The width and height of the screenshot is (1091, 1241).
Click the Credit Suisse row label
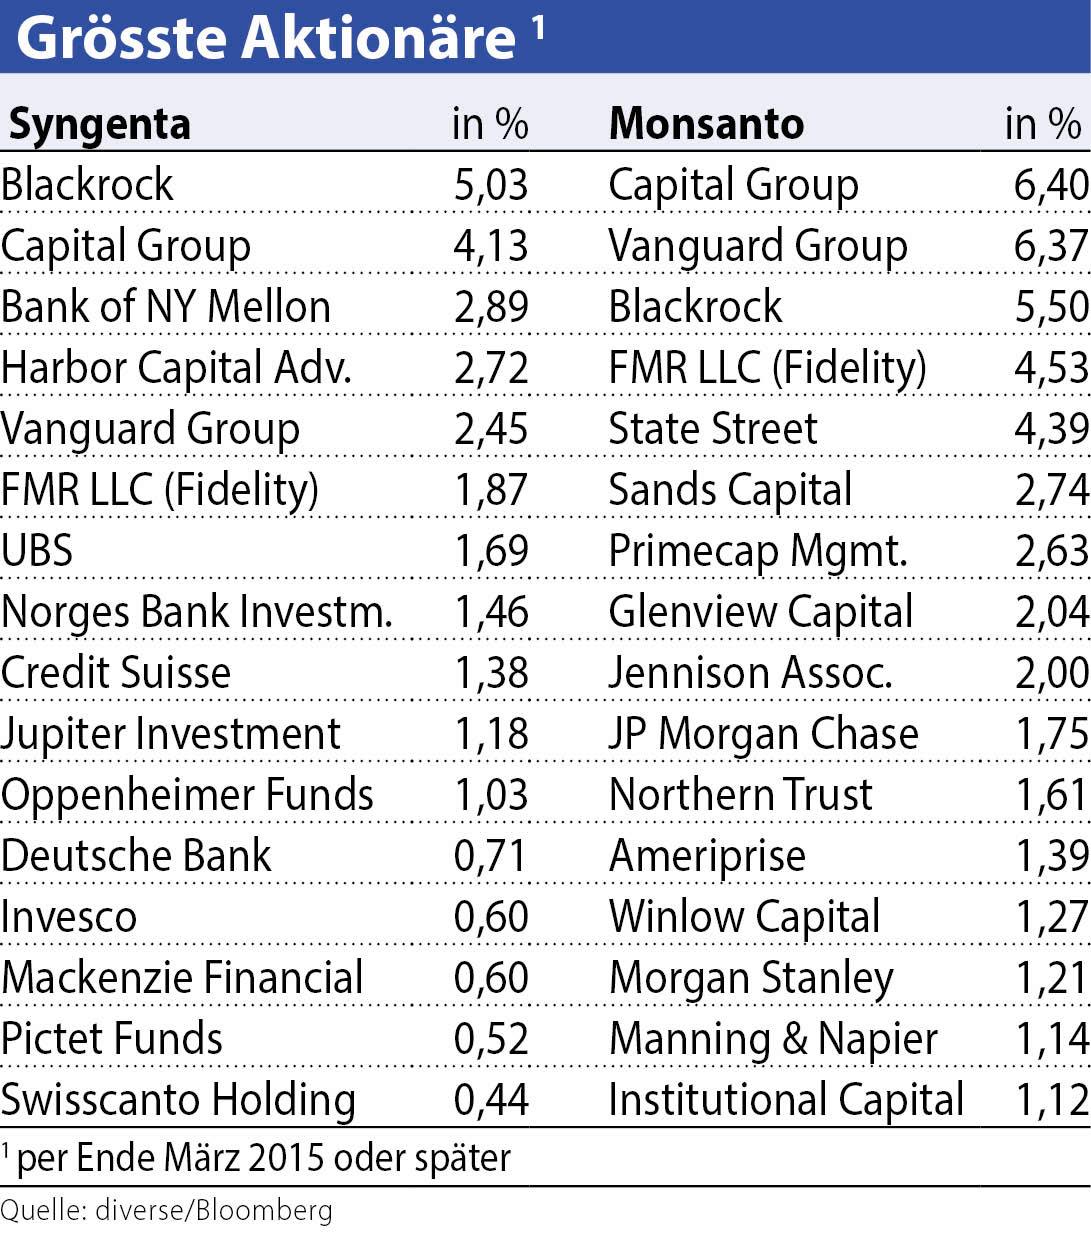point(116,673)
